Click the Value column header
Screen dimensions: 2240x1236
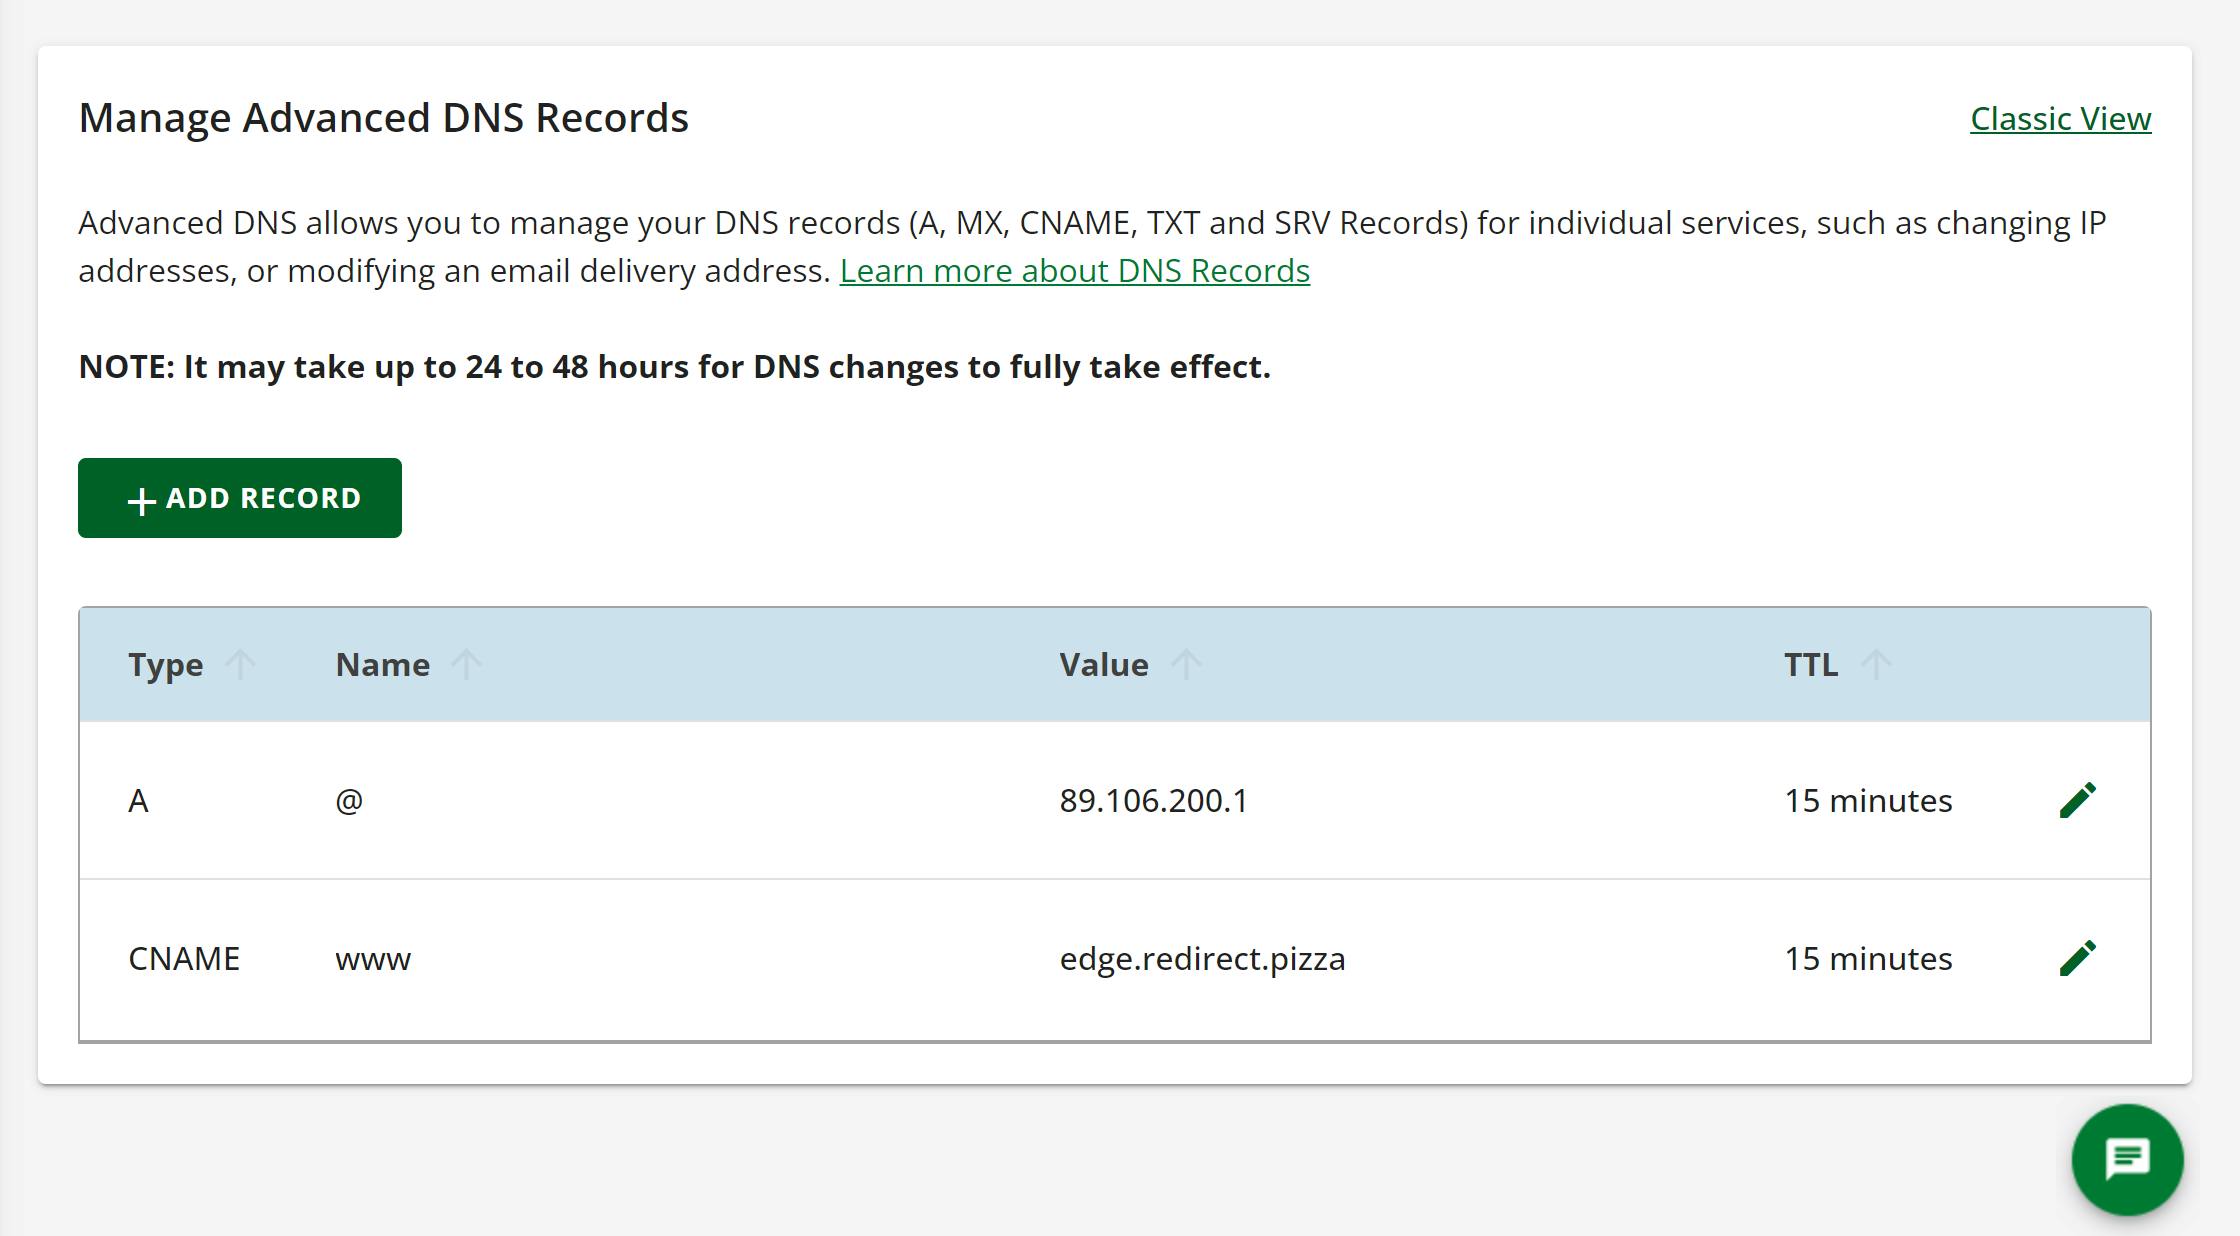(x=1104, y=664)
